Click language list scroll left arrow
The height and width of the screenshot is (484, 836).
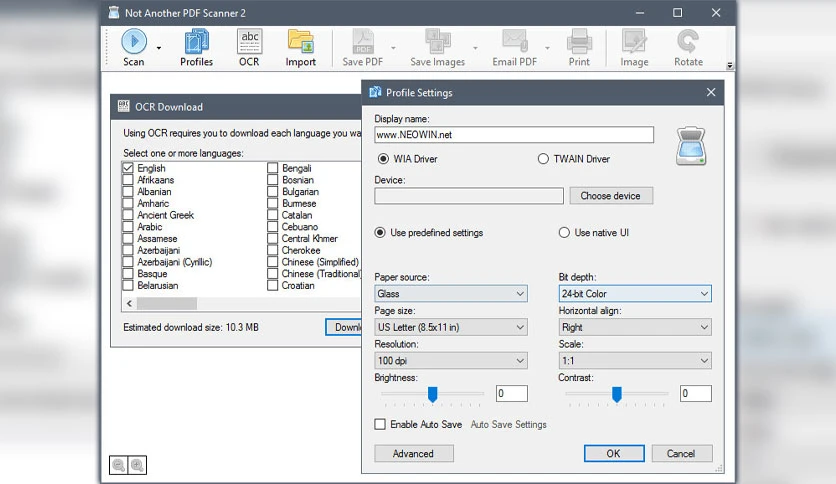(x=130, y=303)
